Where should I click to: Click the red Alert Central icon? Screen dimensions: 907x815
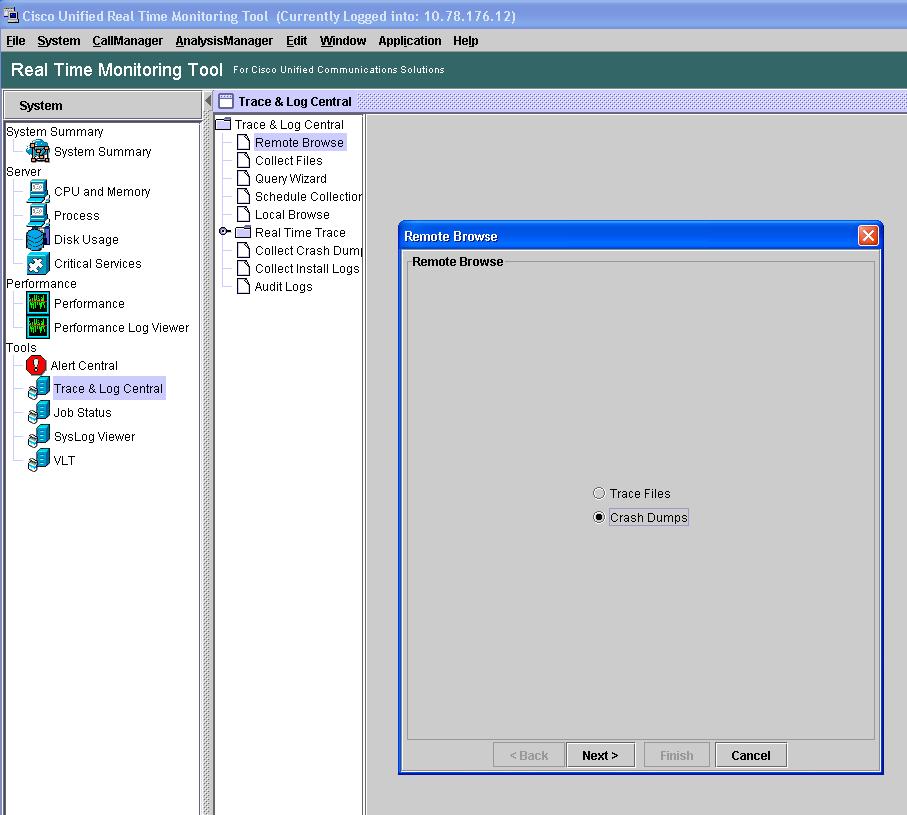click(36, 365)
